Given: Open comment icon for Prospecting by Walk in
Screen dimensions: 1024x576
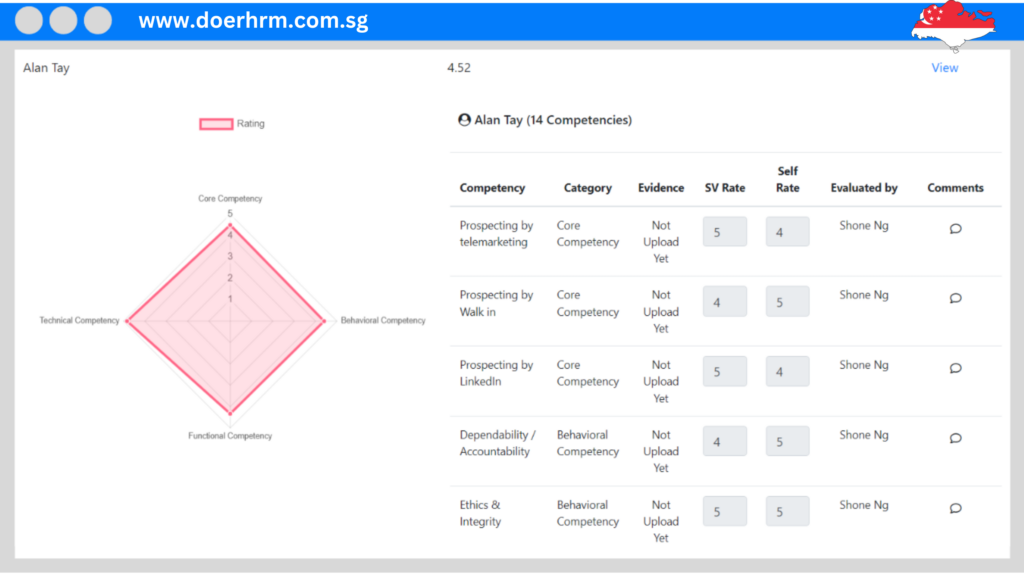Looking at the screenshot, I should [955, 298].
